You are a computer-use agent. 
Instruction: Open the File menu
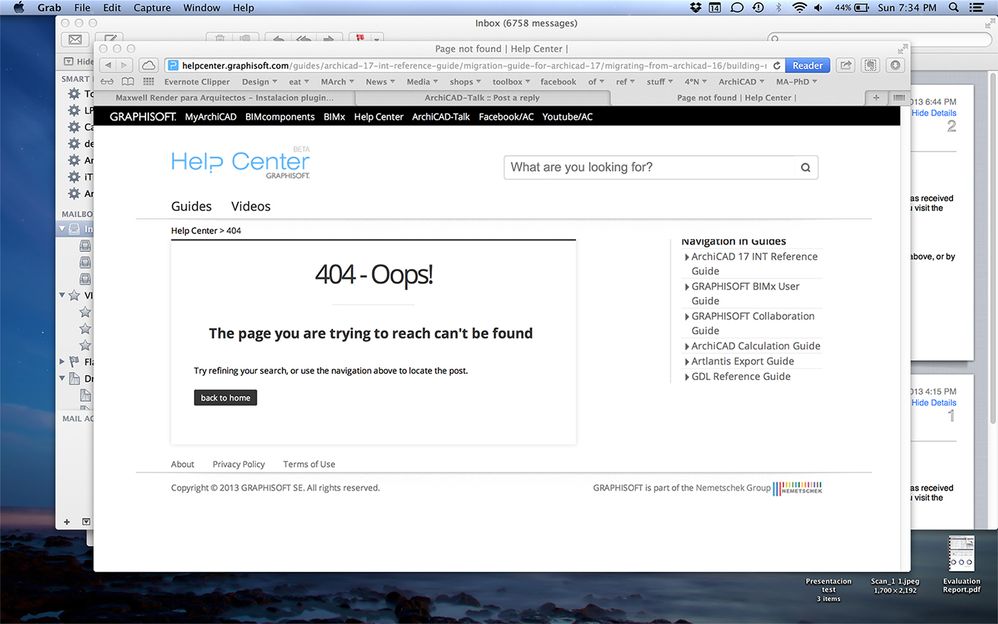point(82,8)
